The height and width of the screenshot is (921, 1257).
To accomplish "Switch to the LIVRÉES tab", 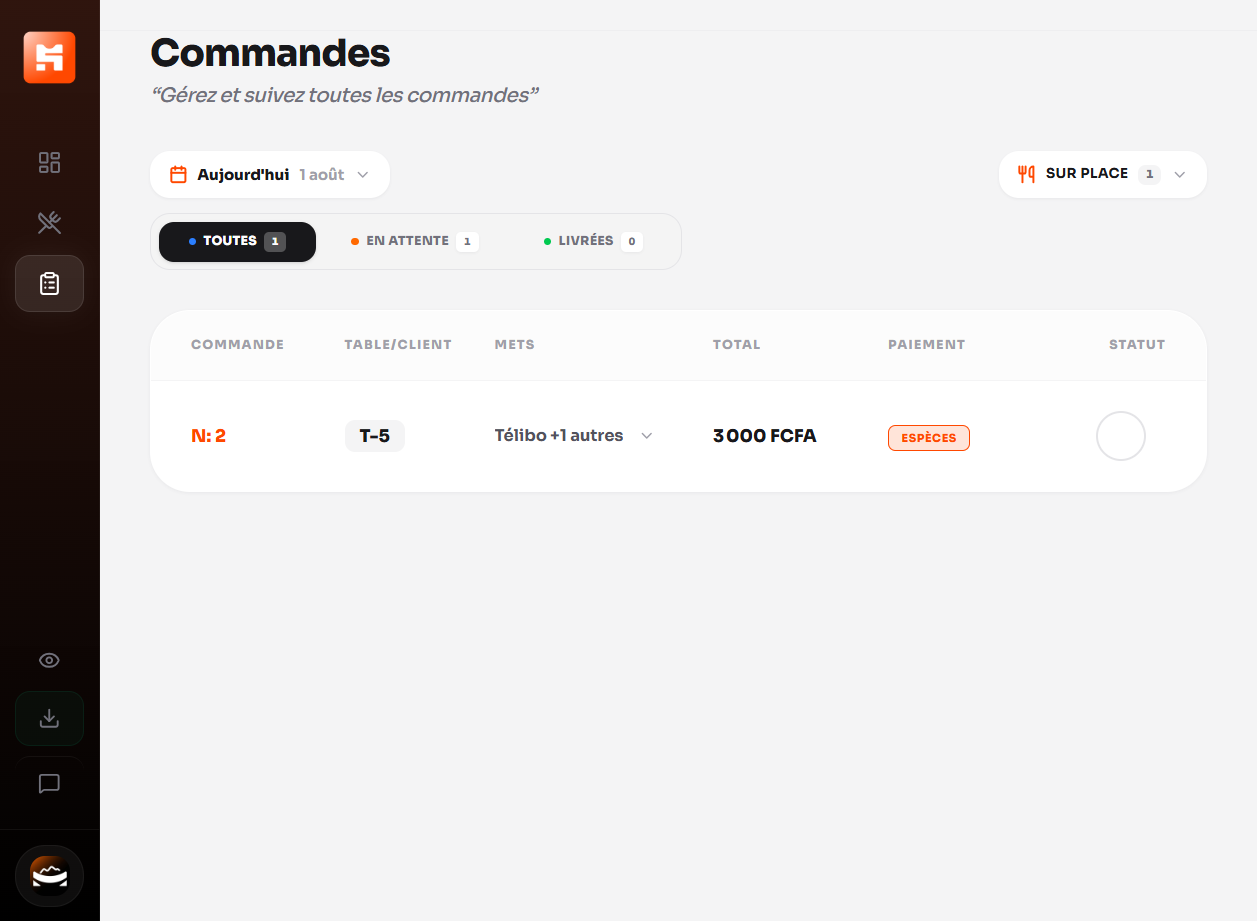I will tap(593, 241).
